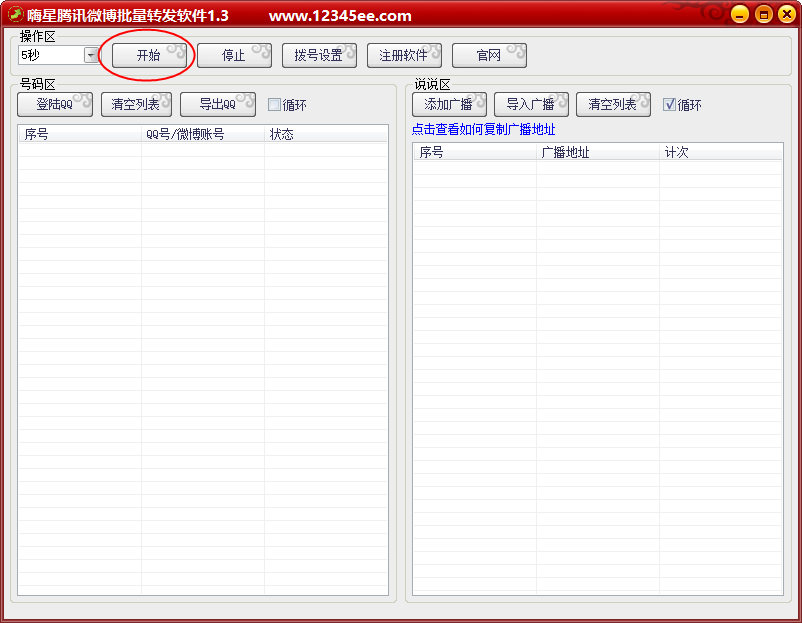Click the 导入广播 import broadcast button
Screen dimensions: 802x623
tap(531, 104)
